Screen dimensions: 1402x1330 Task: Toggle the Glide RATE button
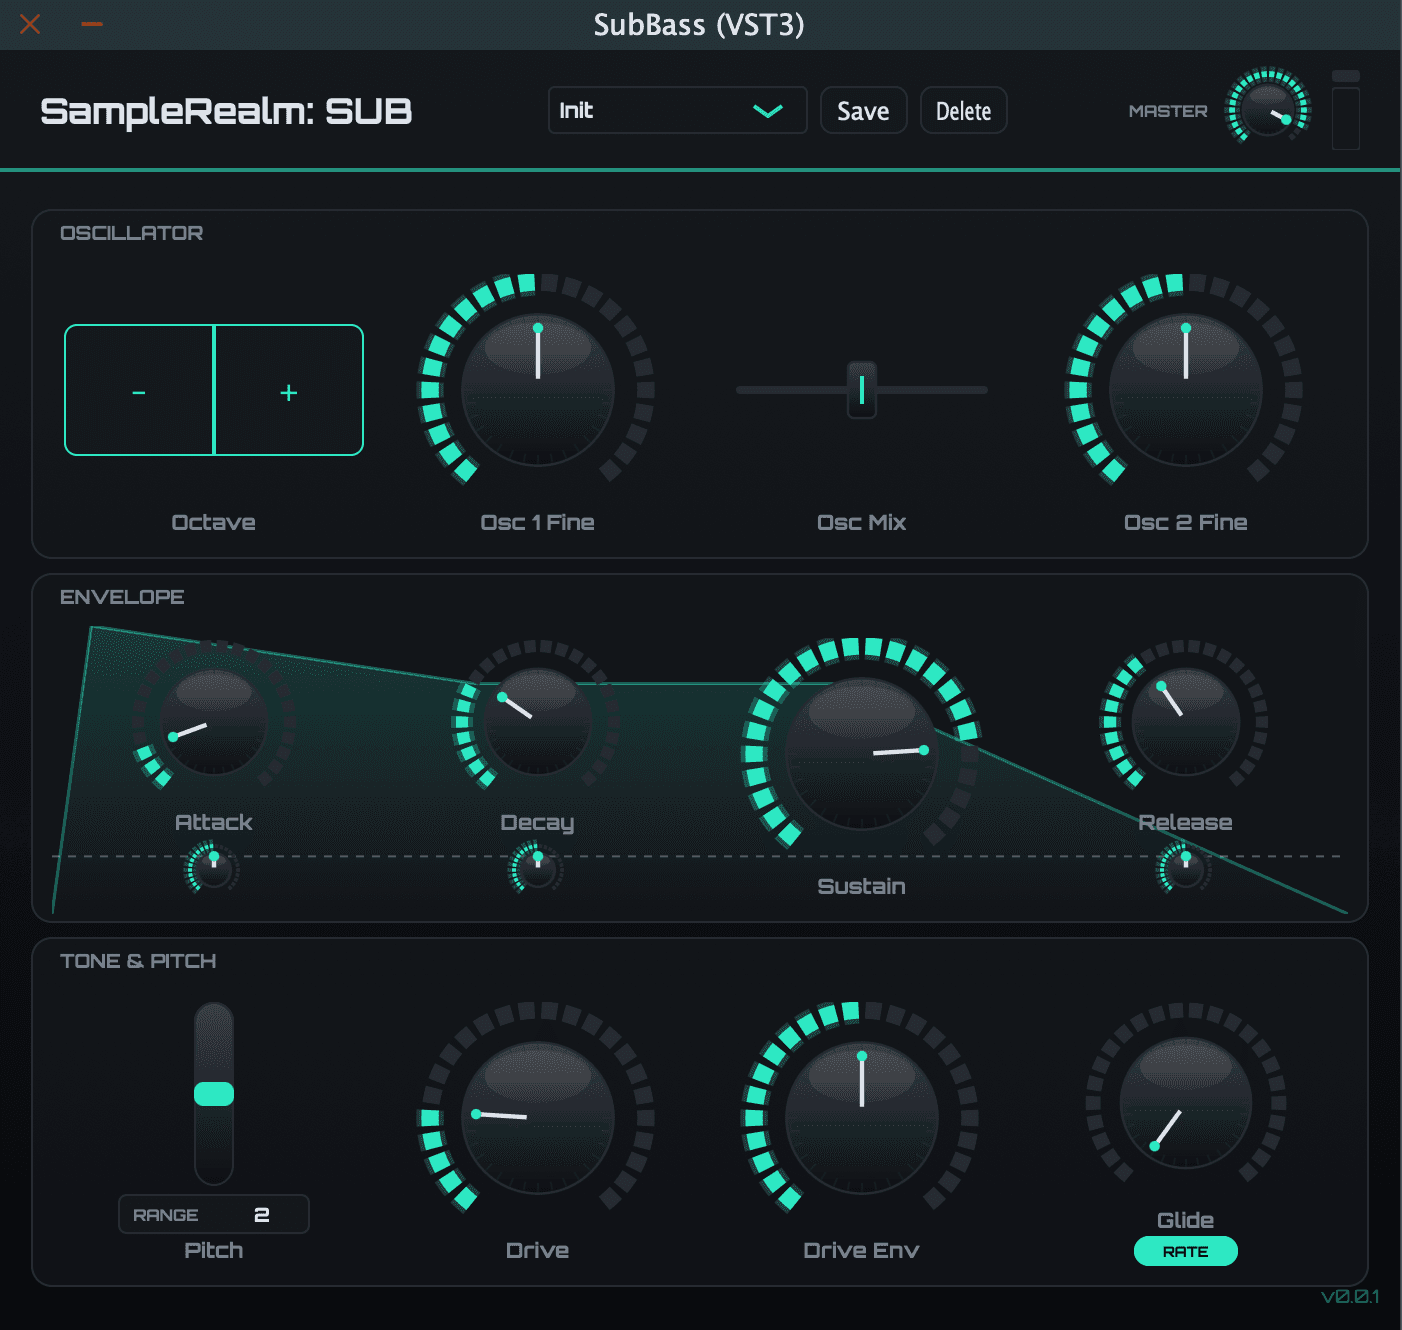tap(1186, 1251)
